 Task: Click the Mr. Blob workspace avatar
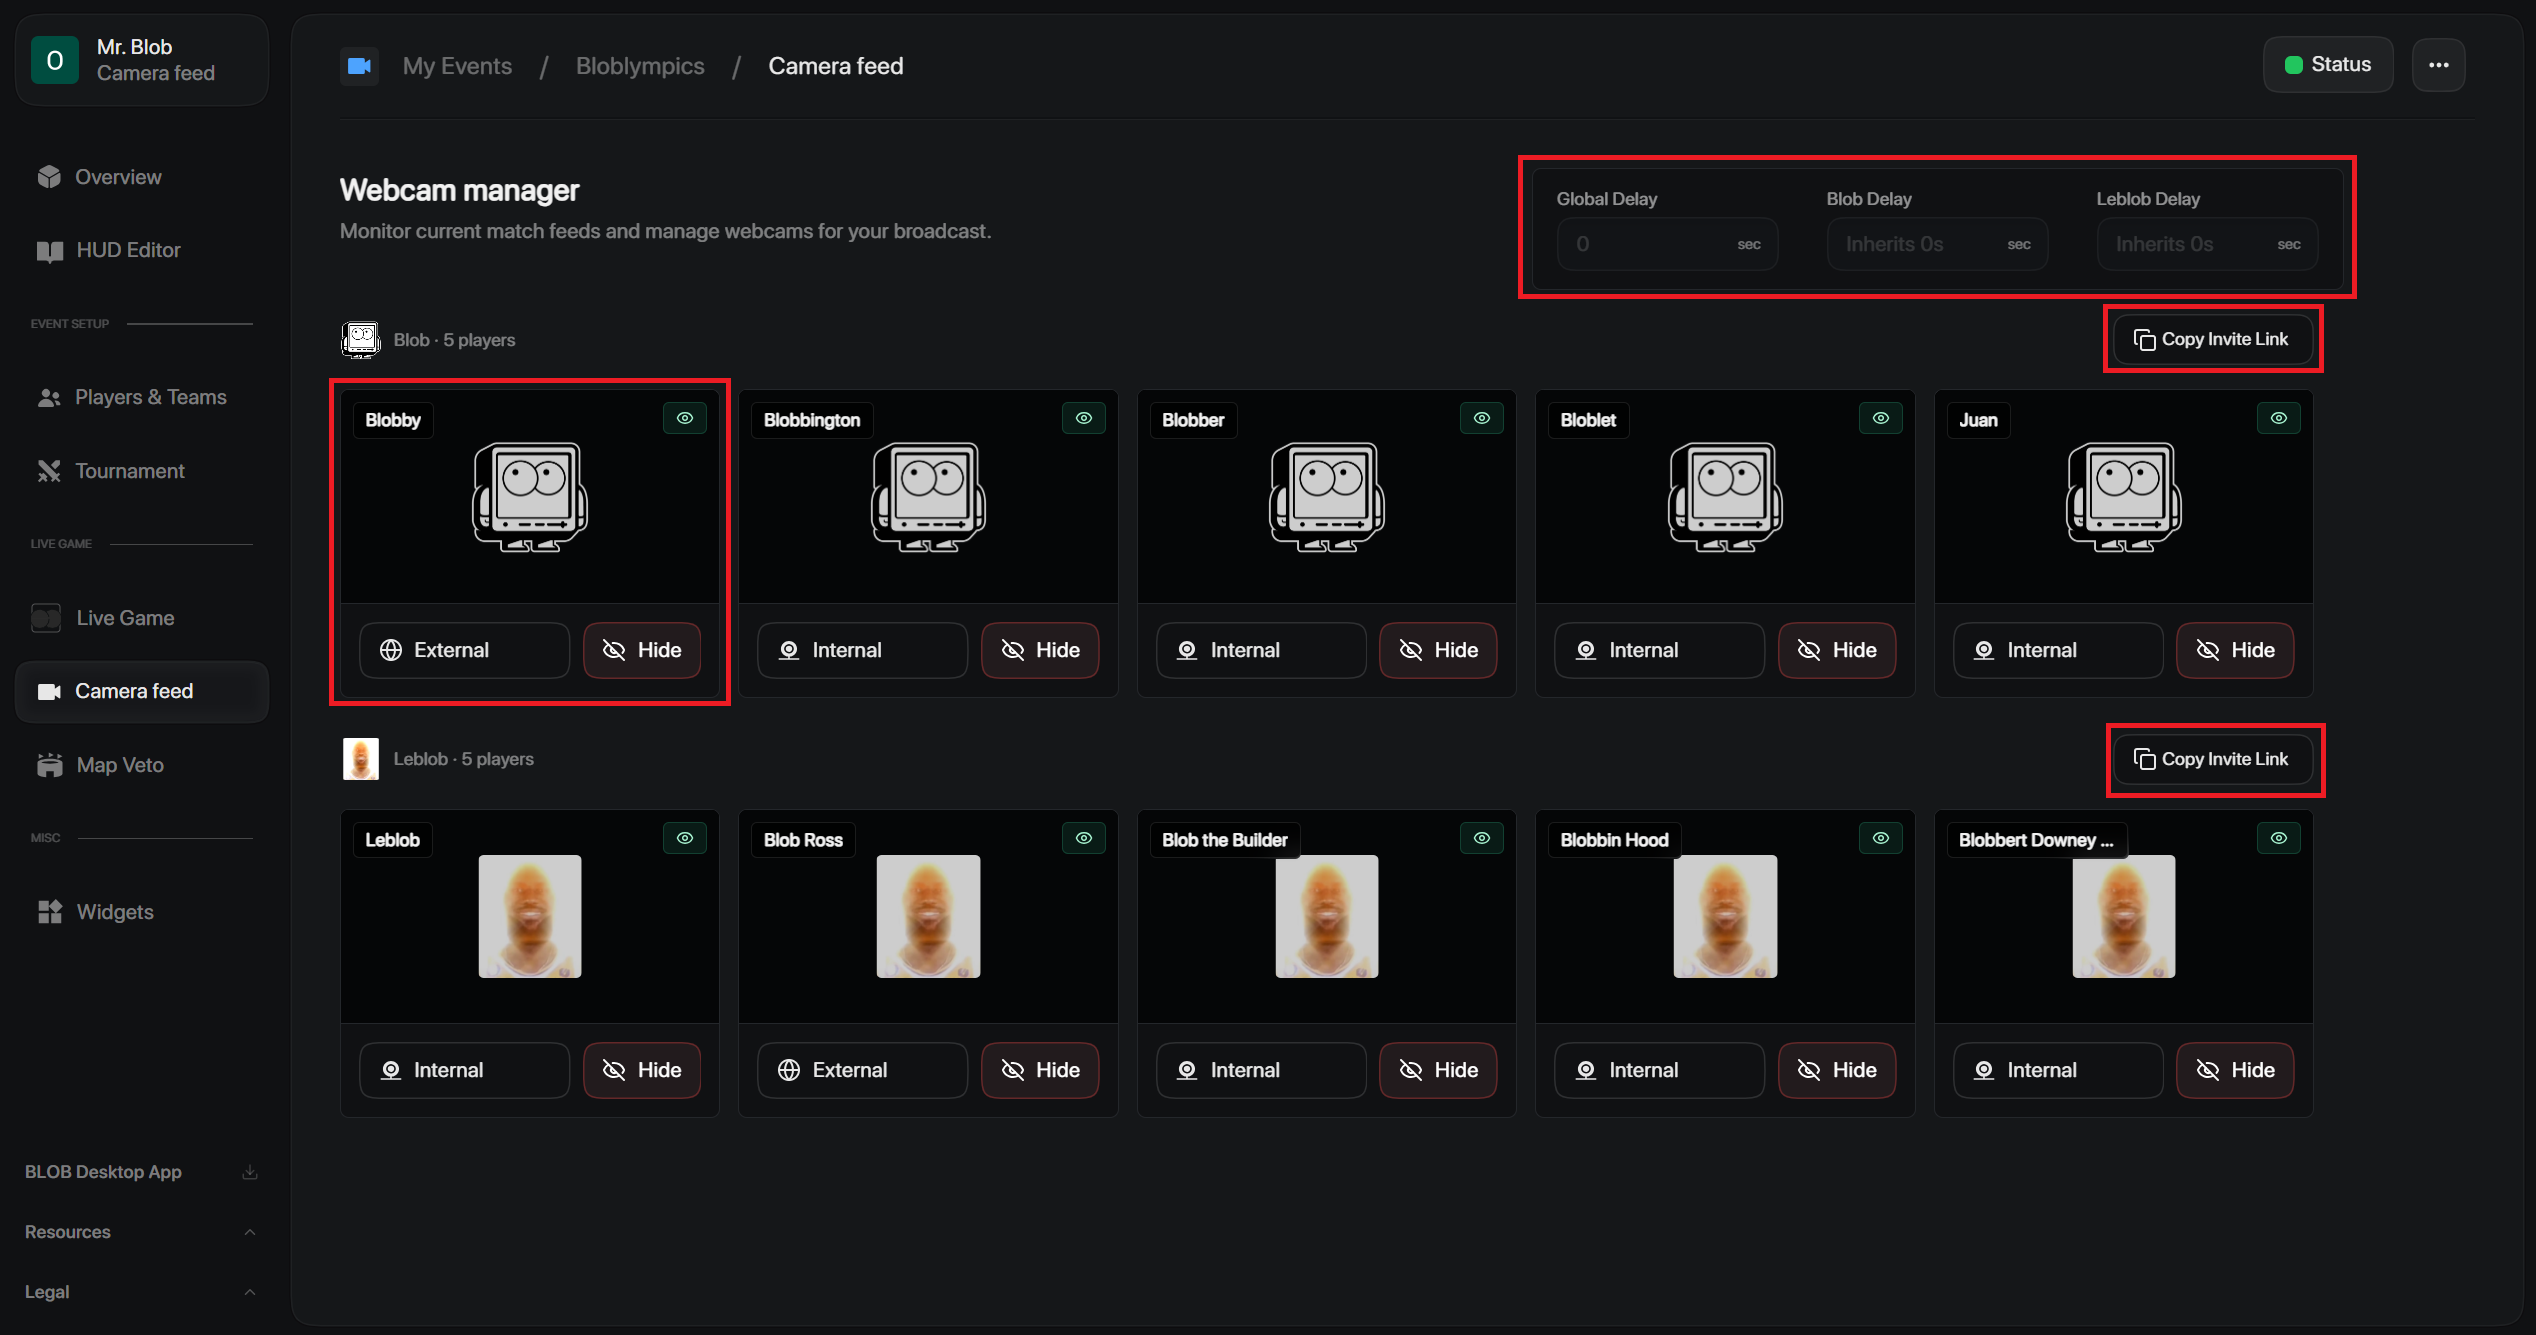(x=55, y=60)
